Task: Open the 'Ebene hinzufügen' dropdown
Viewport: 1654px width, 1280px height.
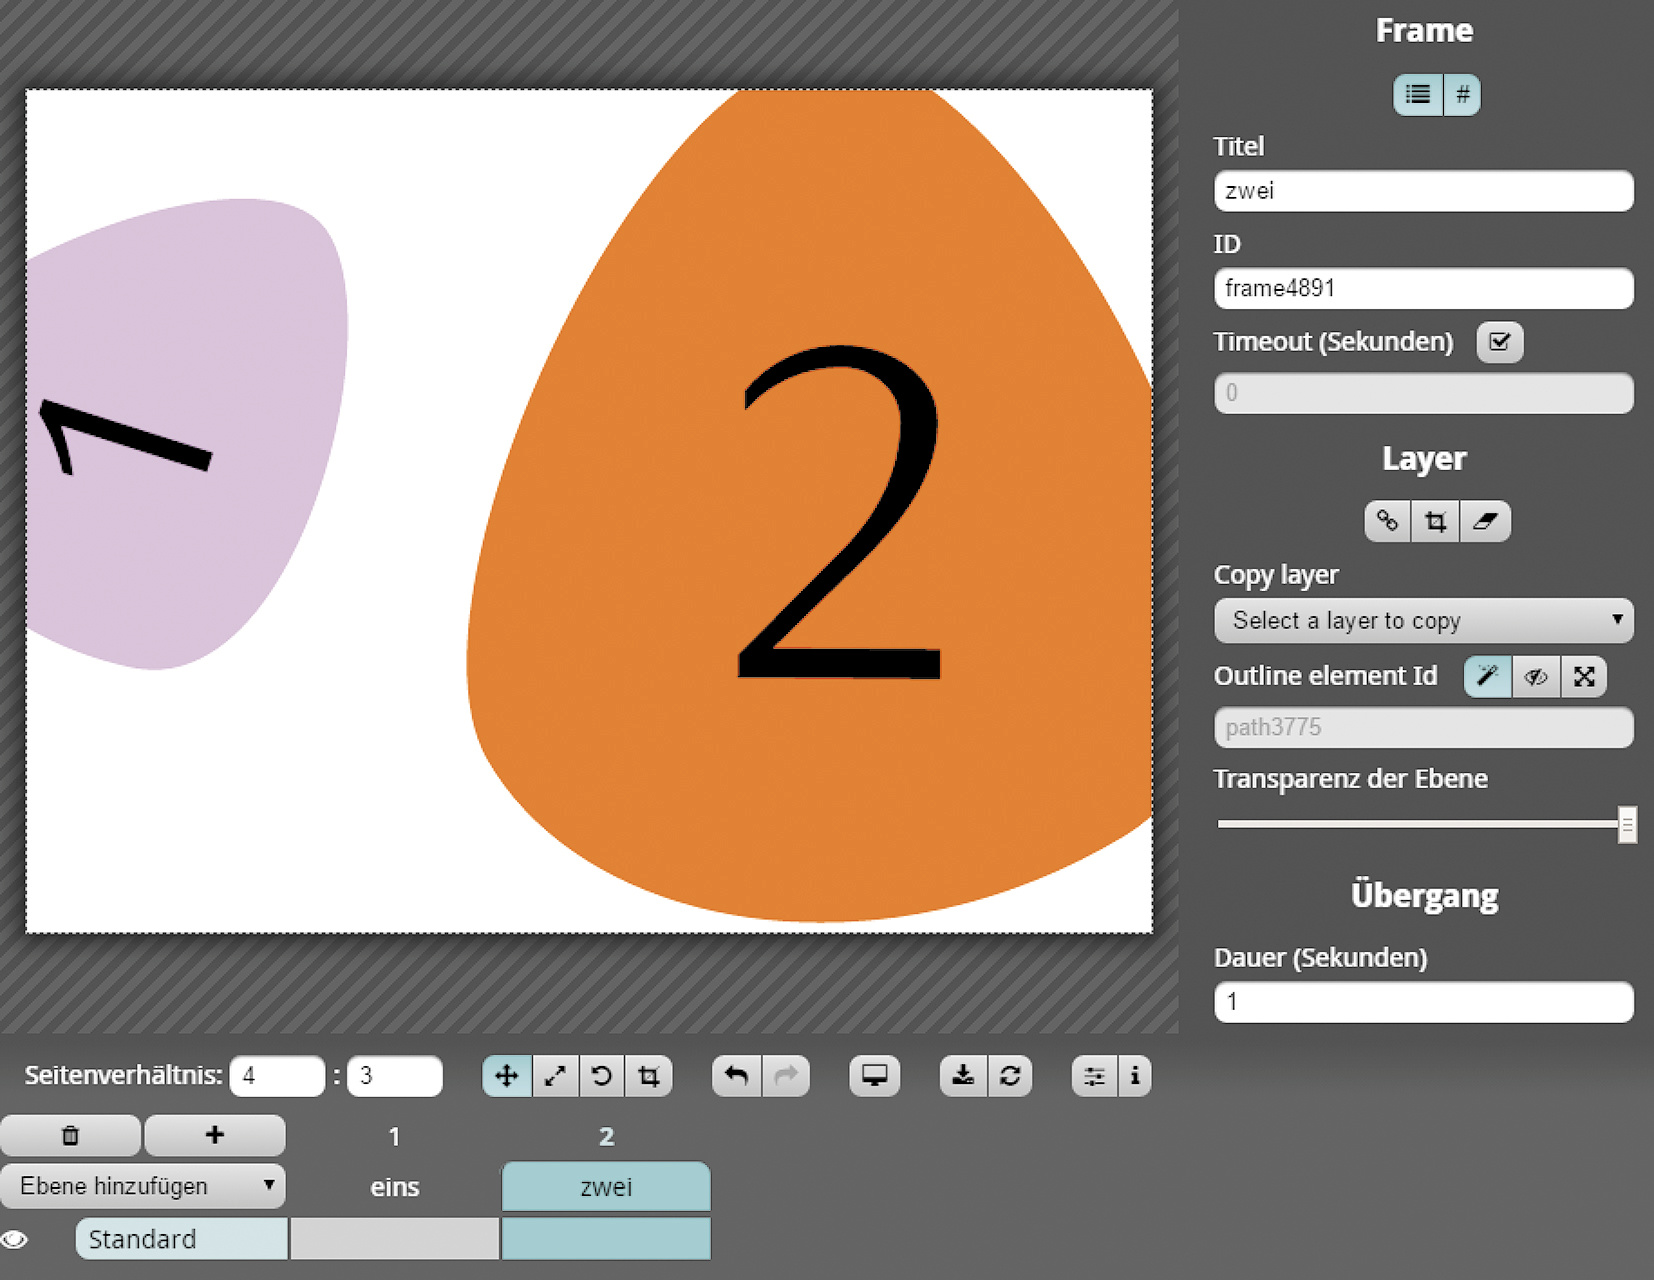Action: [143, 1186]
